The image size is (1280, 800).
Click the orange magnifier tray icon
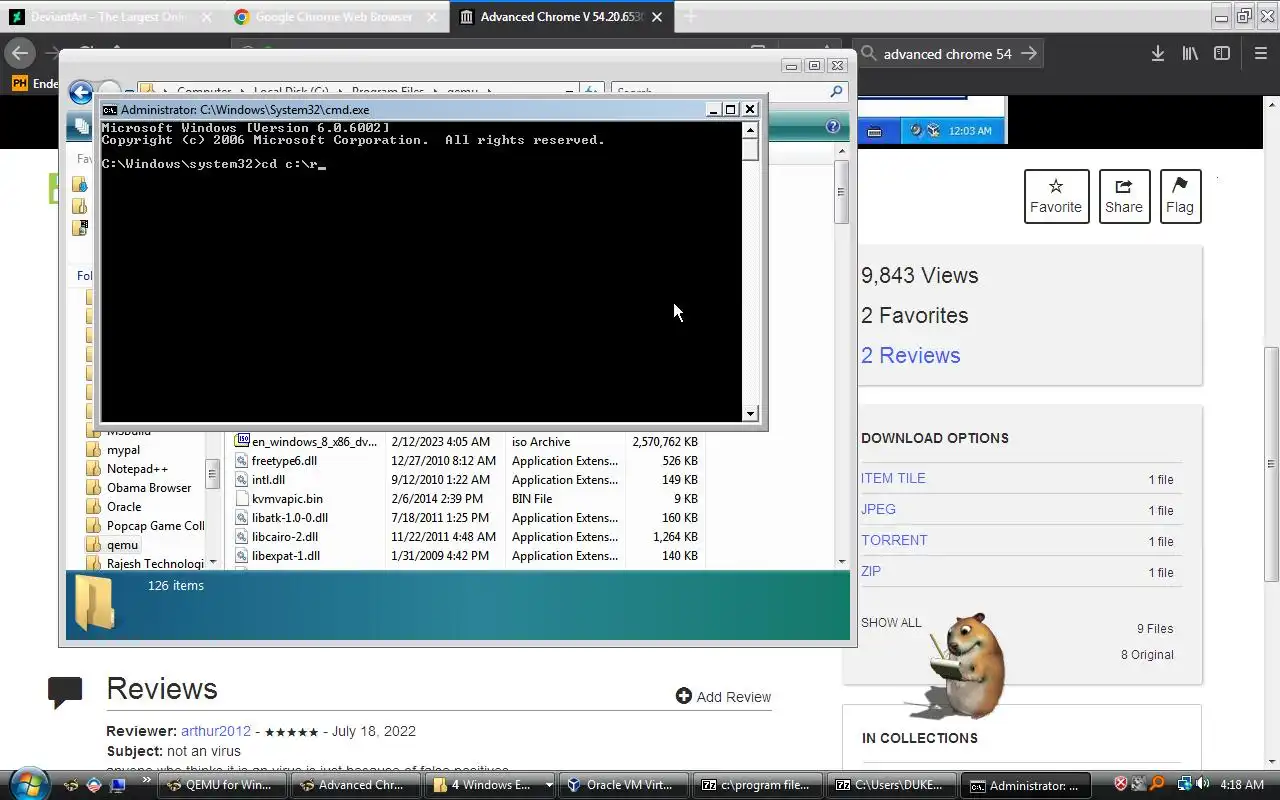(1157, 784)
